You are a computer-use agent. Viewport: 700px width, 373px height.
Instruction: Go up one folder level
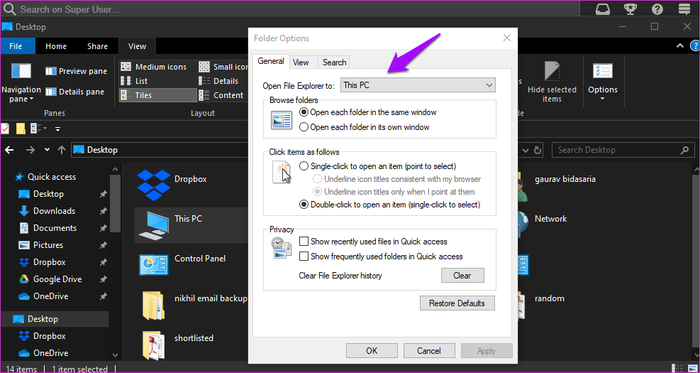[62, 150]
